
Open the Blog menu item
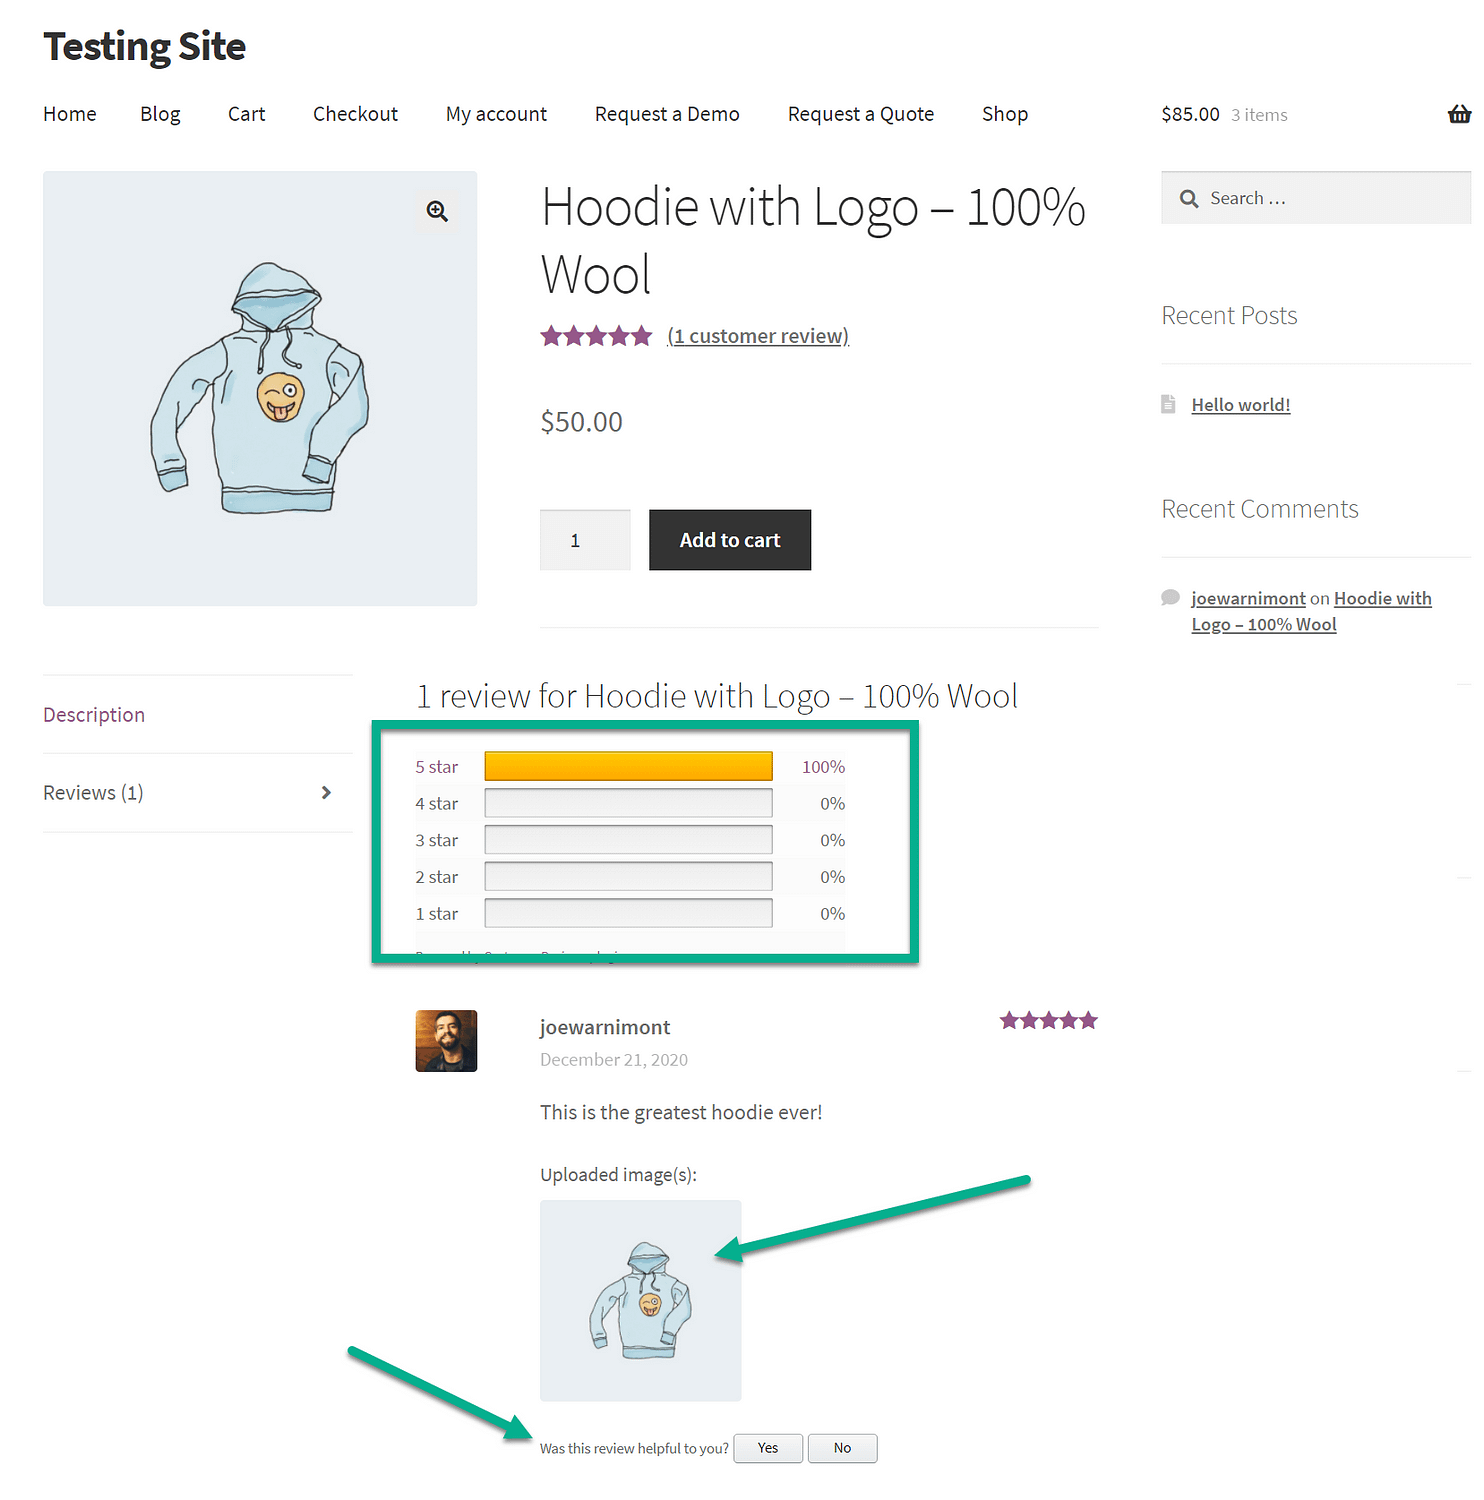point(160,114)
